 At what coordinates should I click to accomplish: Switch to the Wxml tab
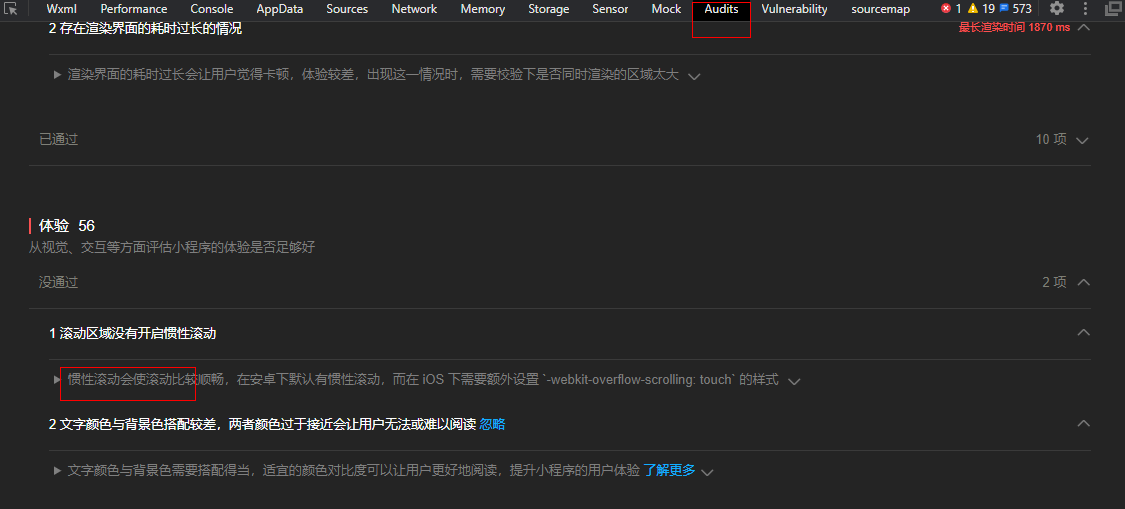[62, 9]
